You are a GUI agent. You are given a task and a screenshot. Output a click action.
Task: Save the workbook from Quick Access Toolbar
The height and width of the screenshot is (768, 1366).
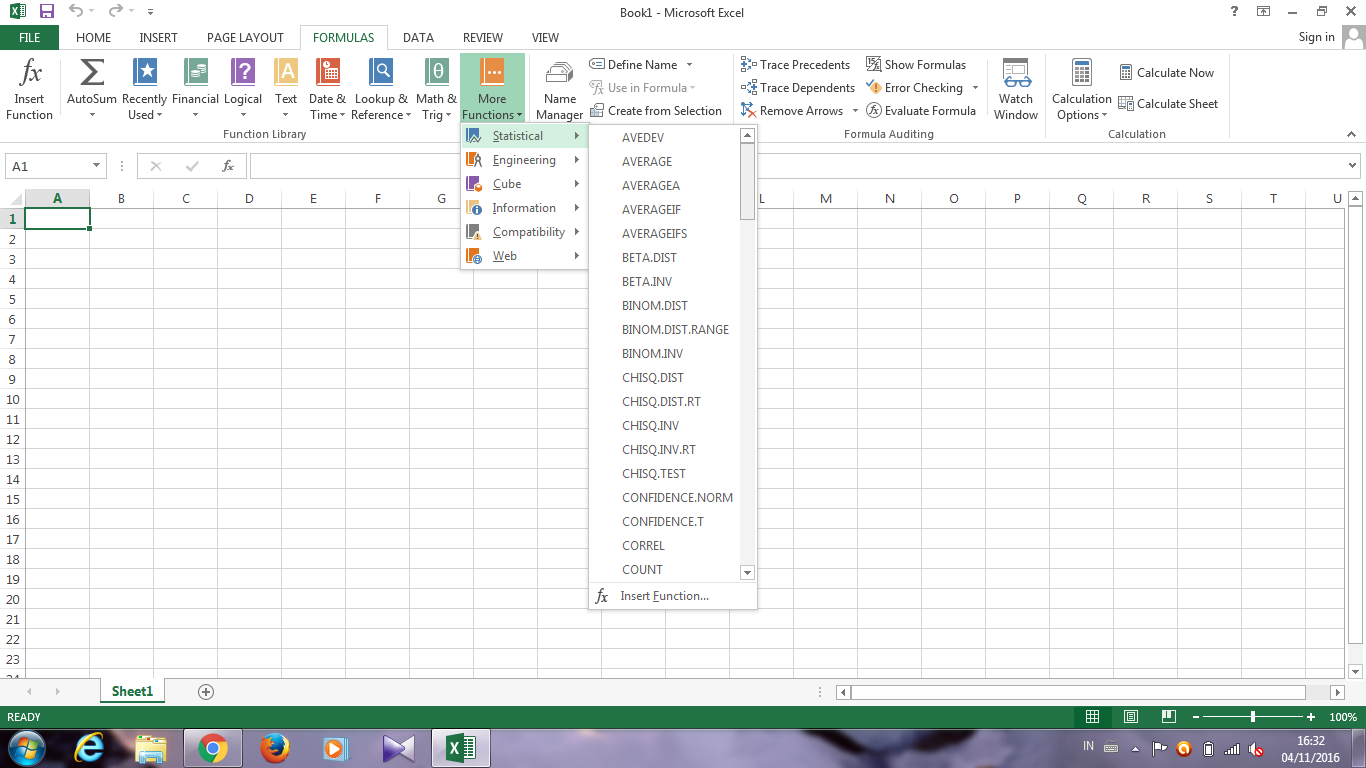(47, 12)
